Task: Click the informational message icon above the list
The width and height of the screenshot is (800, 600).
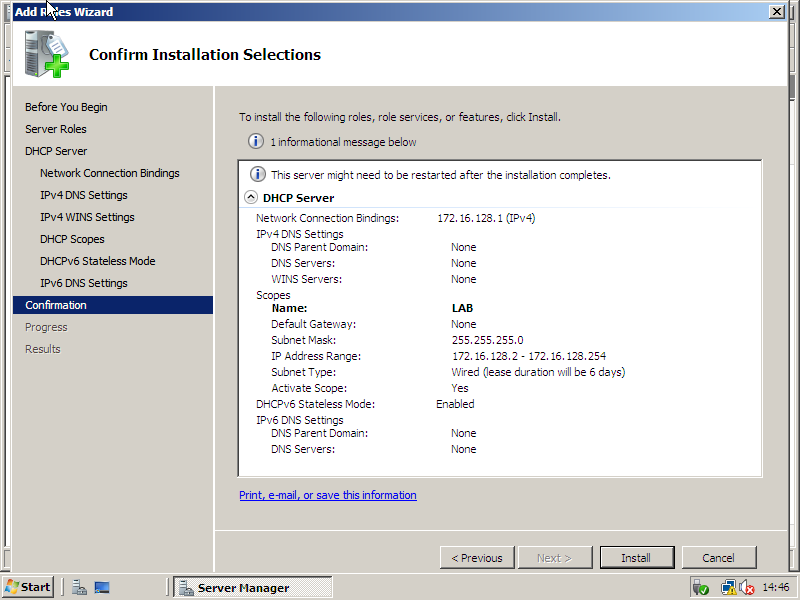Action: 256,142
